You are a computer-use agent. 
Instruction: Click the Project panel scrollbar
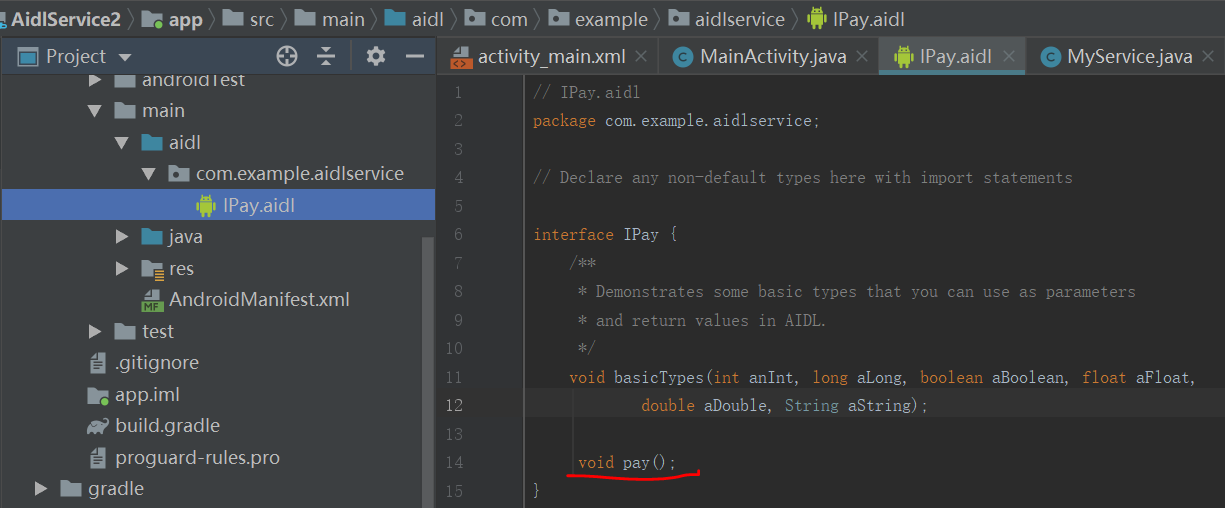[429, 370]
